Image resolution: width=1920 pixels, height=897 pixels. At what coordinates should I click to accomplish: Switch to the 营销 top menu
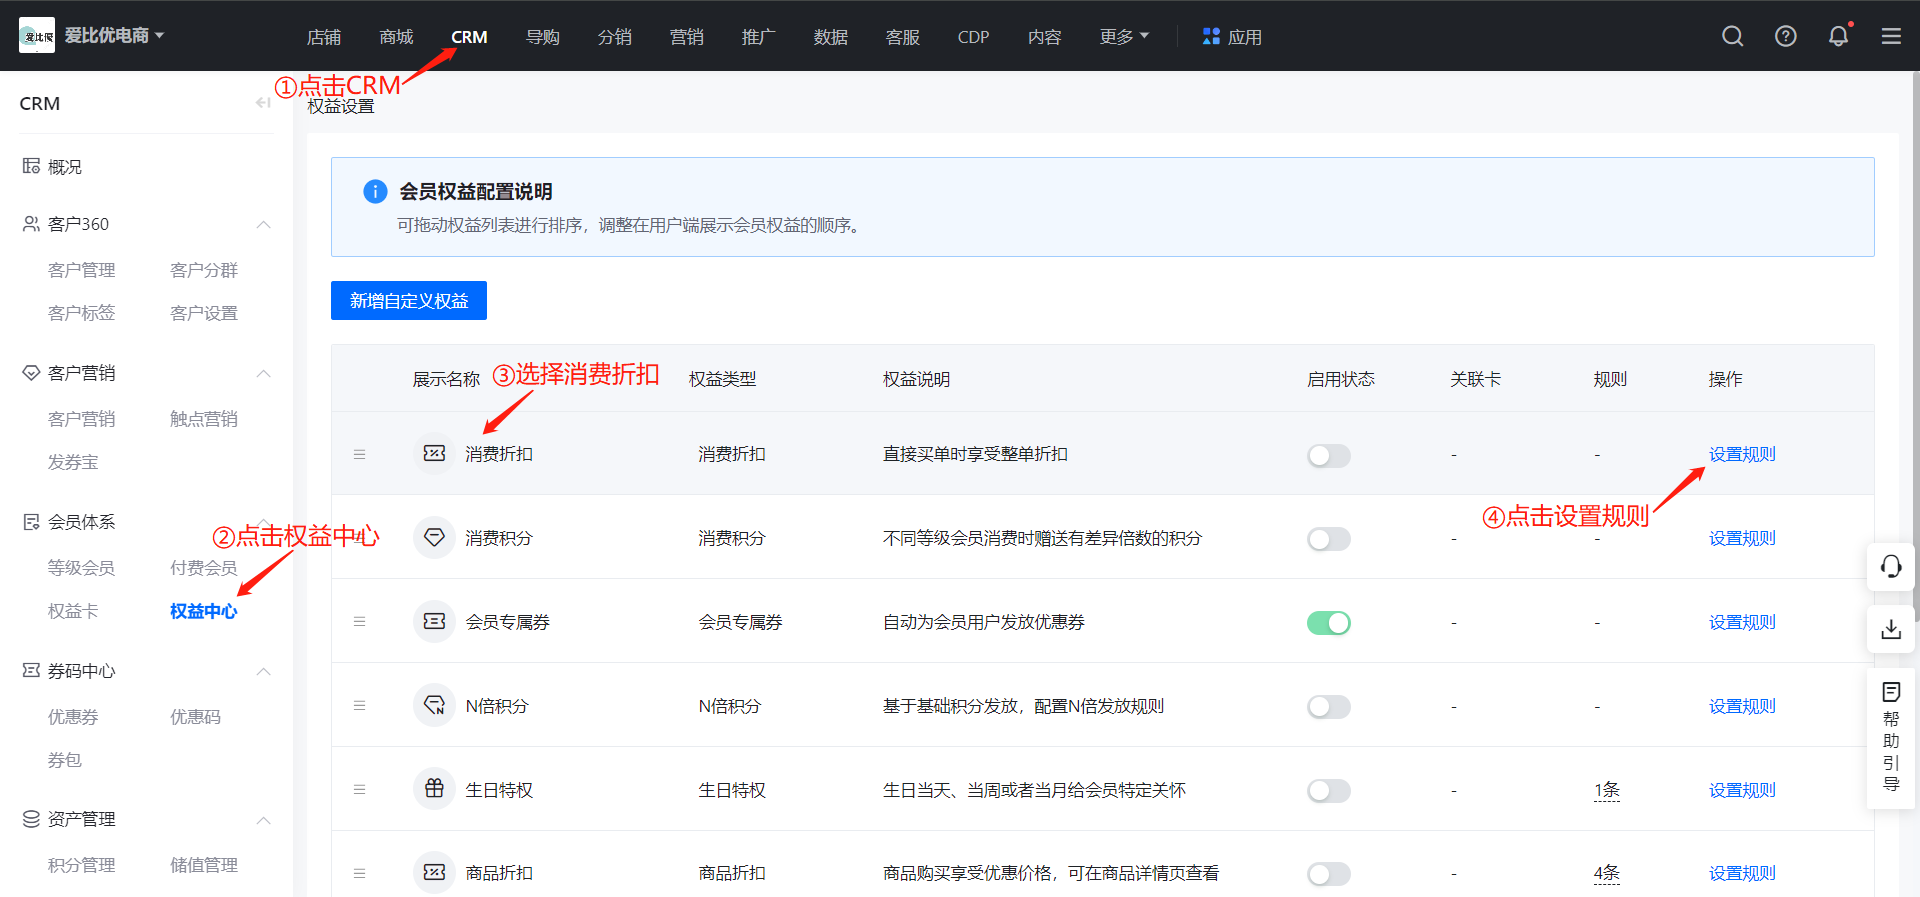tap(686, 37)
